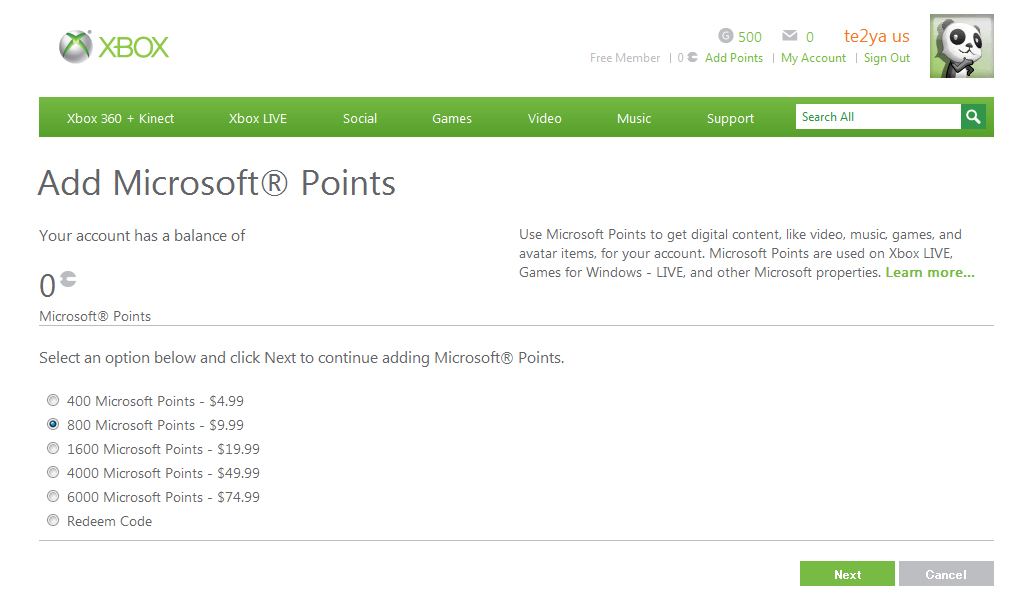Click "Your account has a balance of" text
Viewport: 1033px width, 604px height.
click(142, 236)
